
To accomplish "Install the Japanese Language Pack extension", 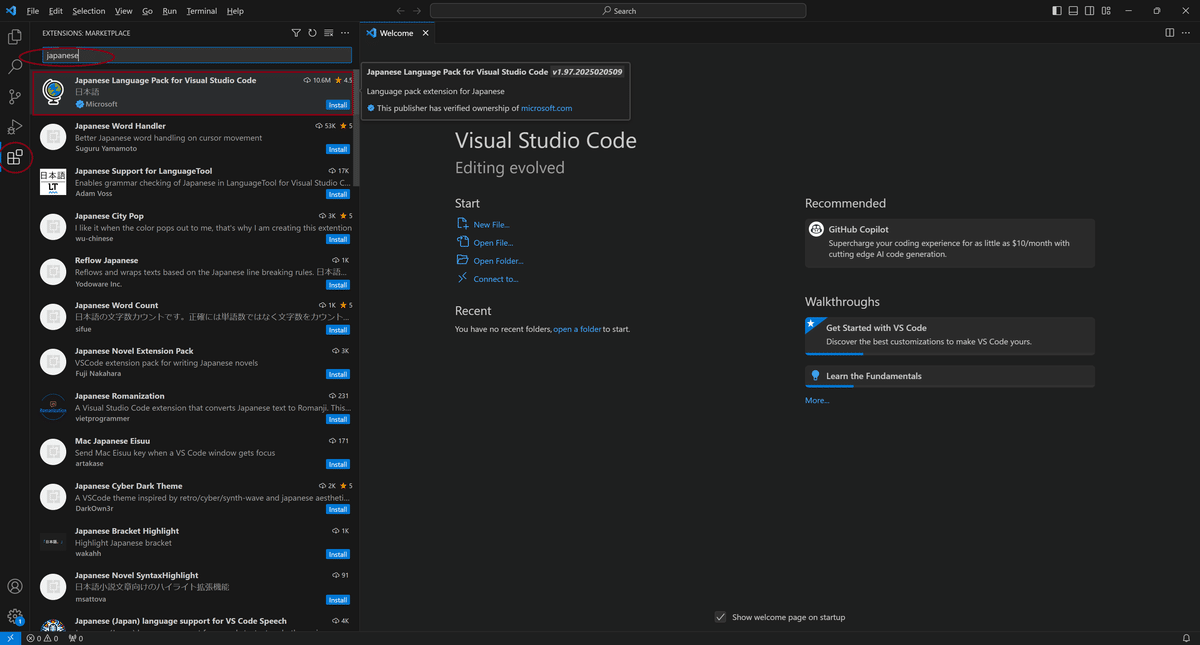I will pos(338,103).
